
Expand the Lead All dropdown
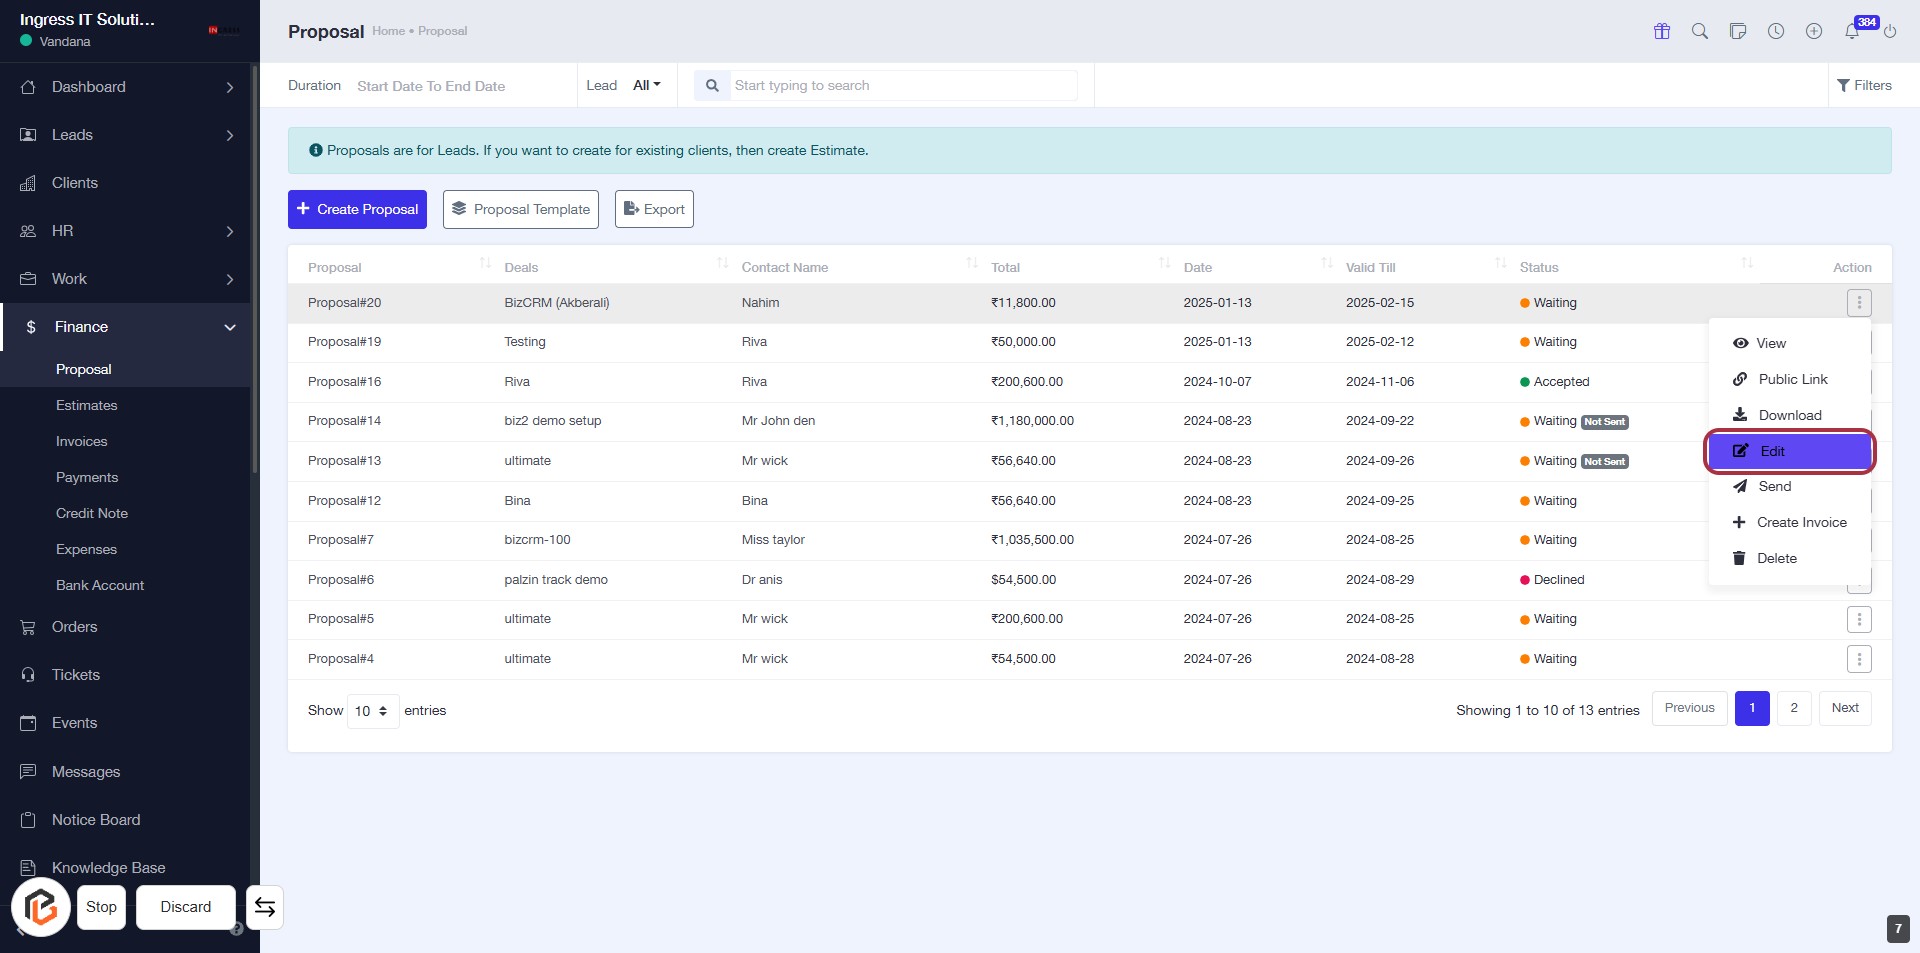pos(647,85)
